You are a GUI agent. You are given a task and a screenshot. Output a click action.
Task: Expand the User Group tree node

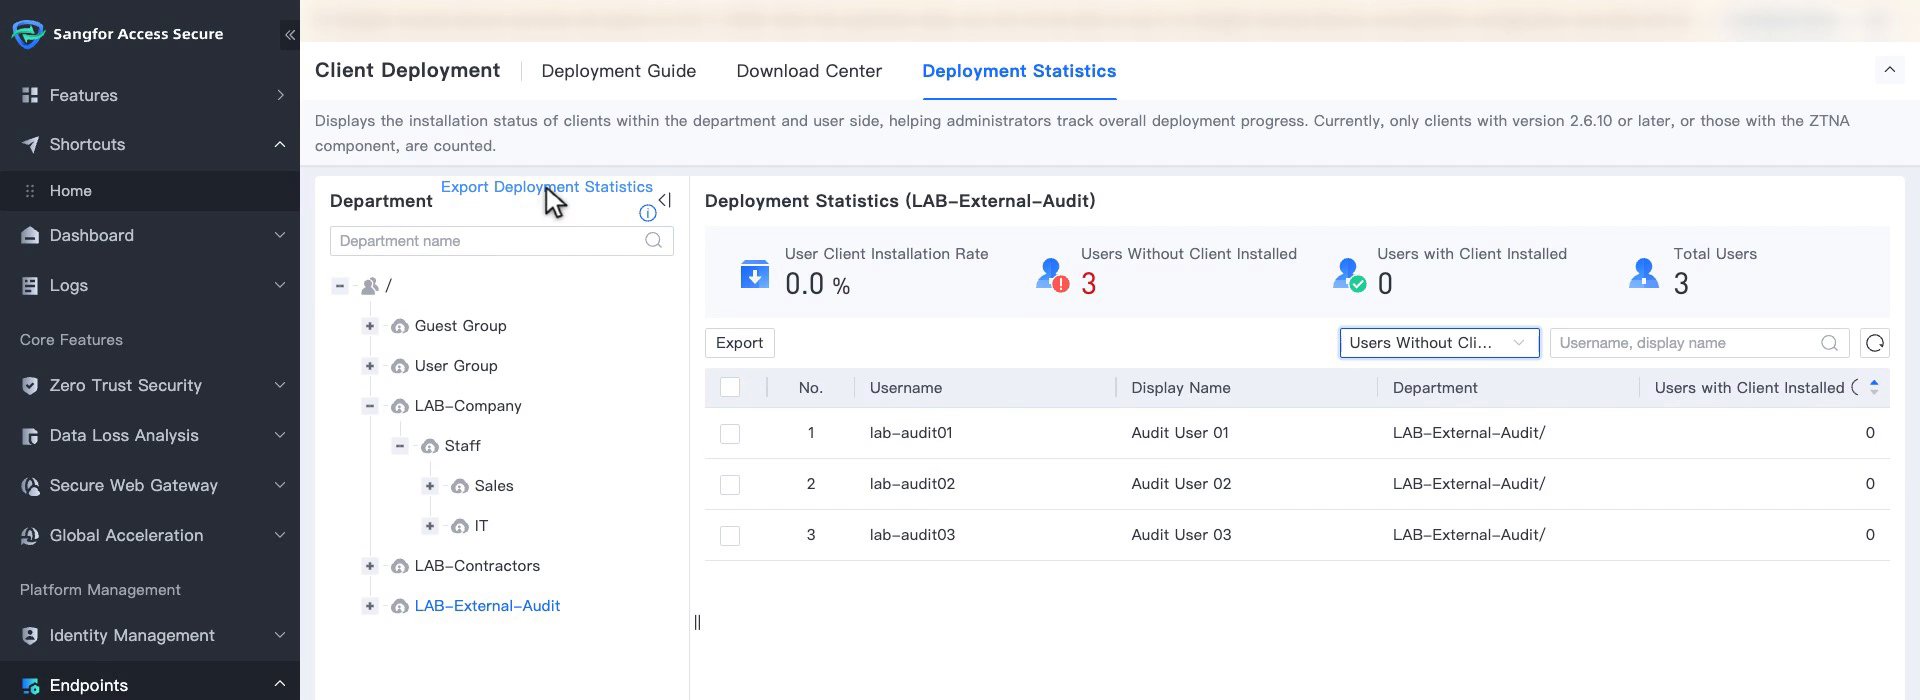[370, 366]
